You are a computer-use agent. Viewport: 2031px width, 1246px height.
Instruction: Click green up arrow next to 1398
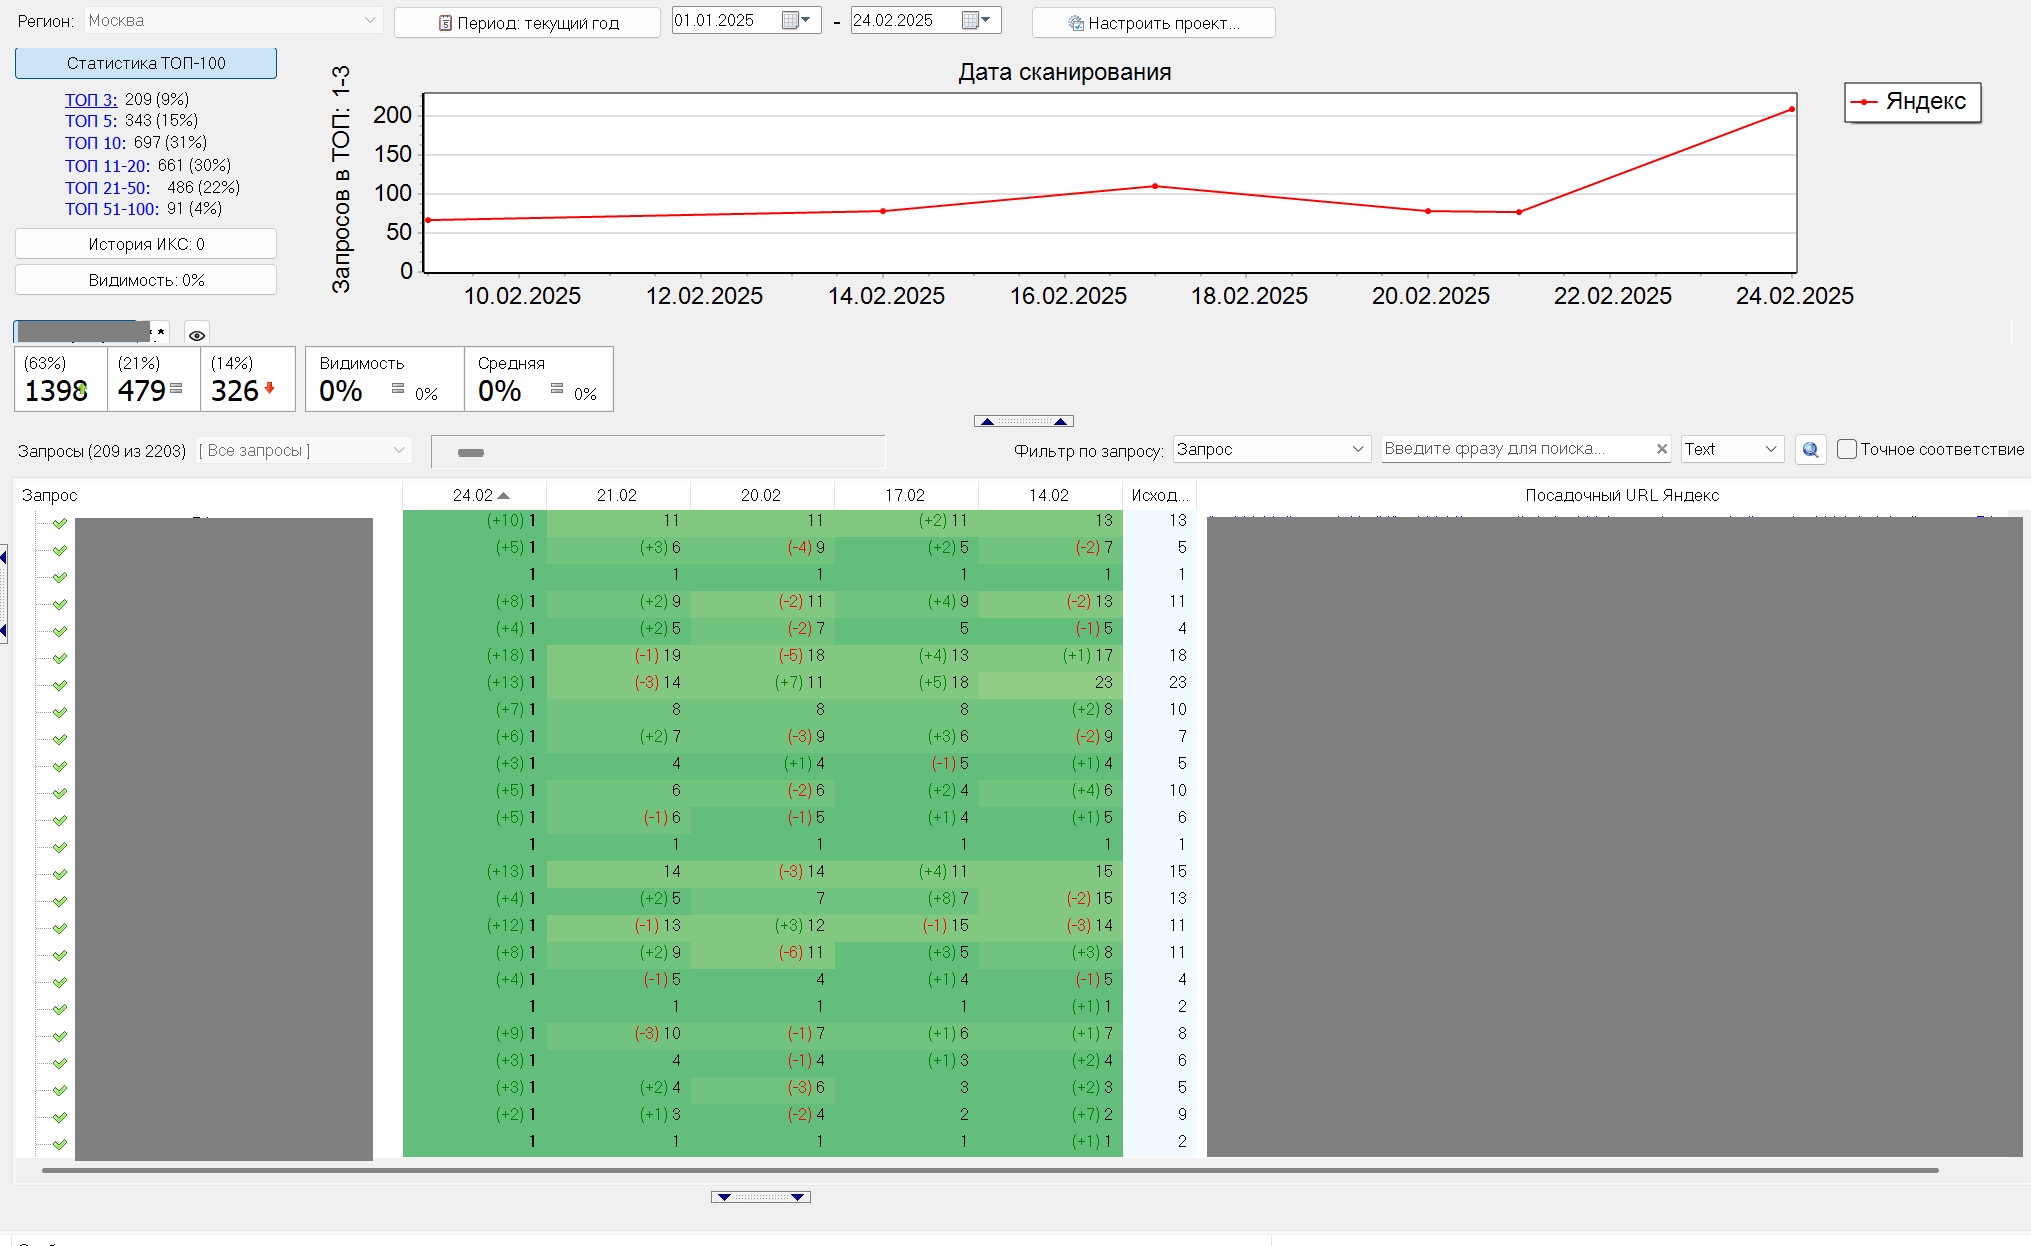pyautogui.click(x=83, y=388)
